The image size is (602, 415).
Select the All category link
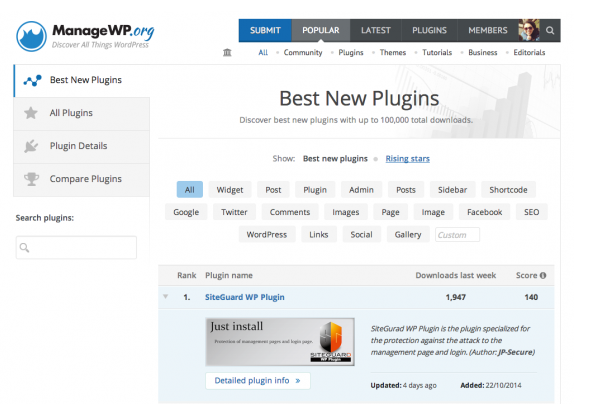[263, 53]
